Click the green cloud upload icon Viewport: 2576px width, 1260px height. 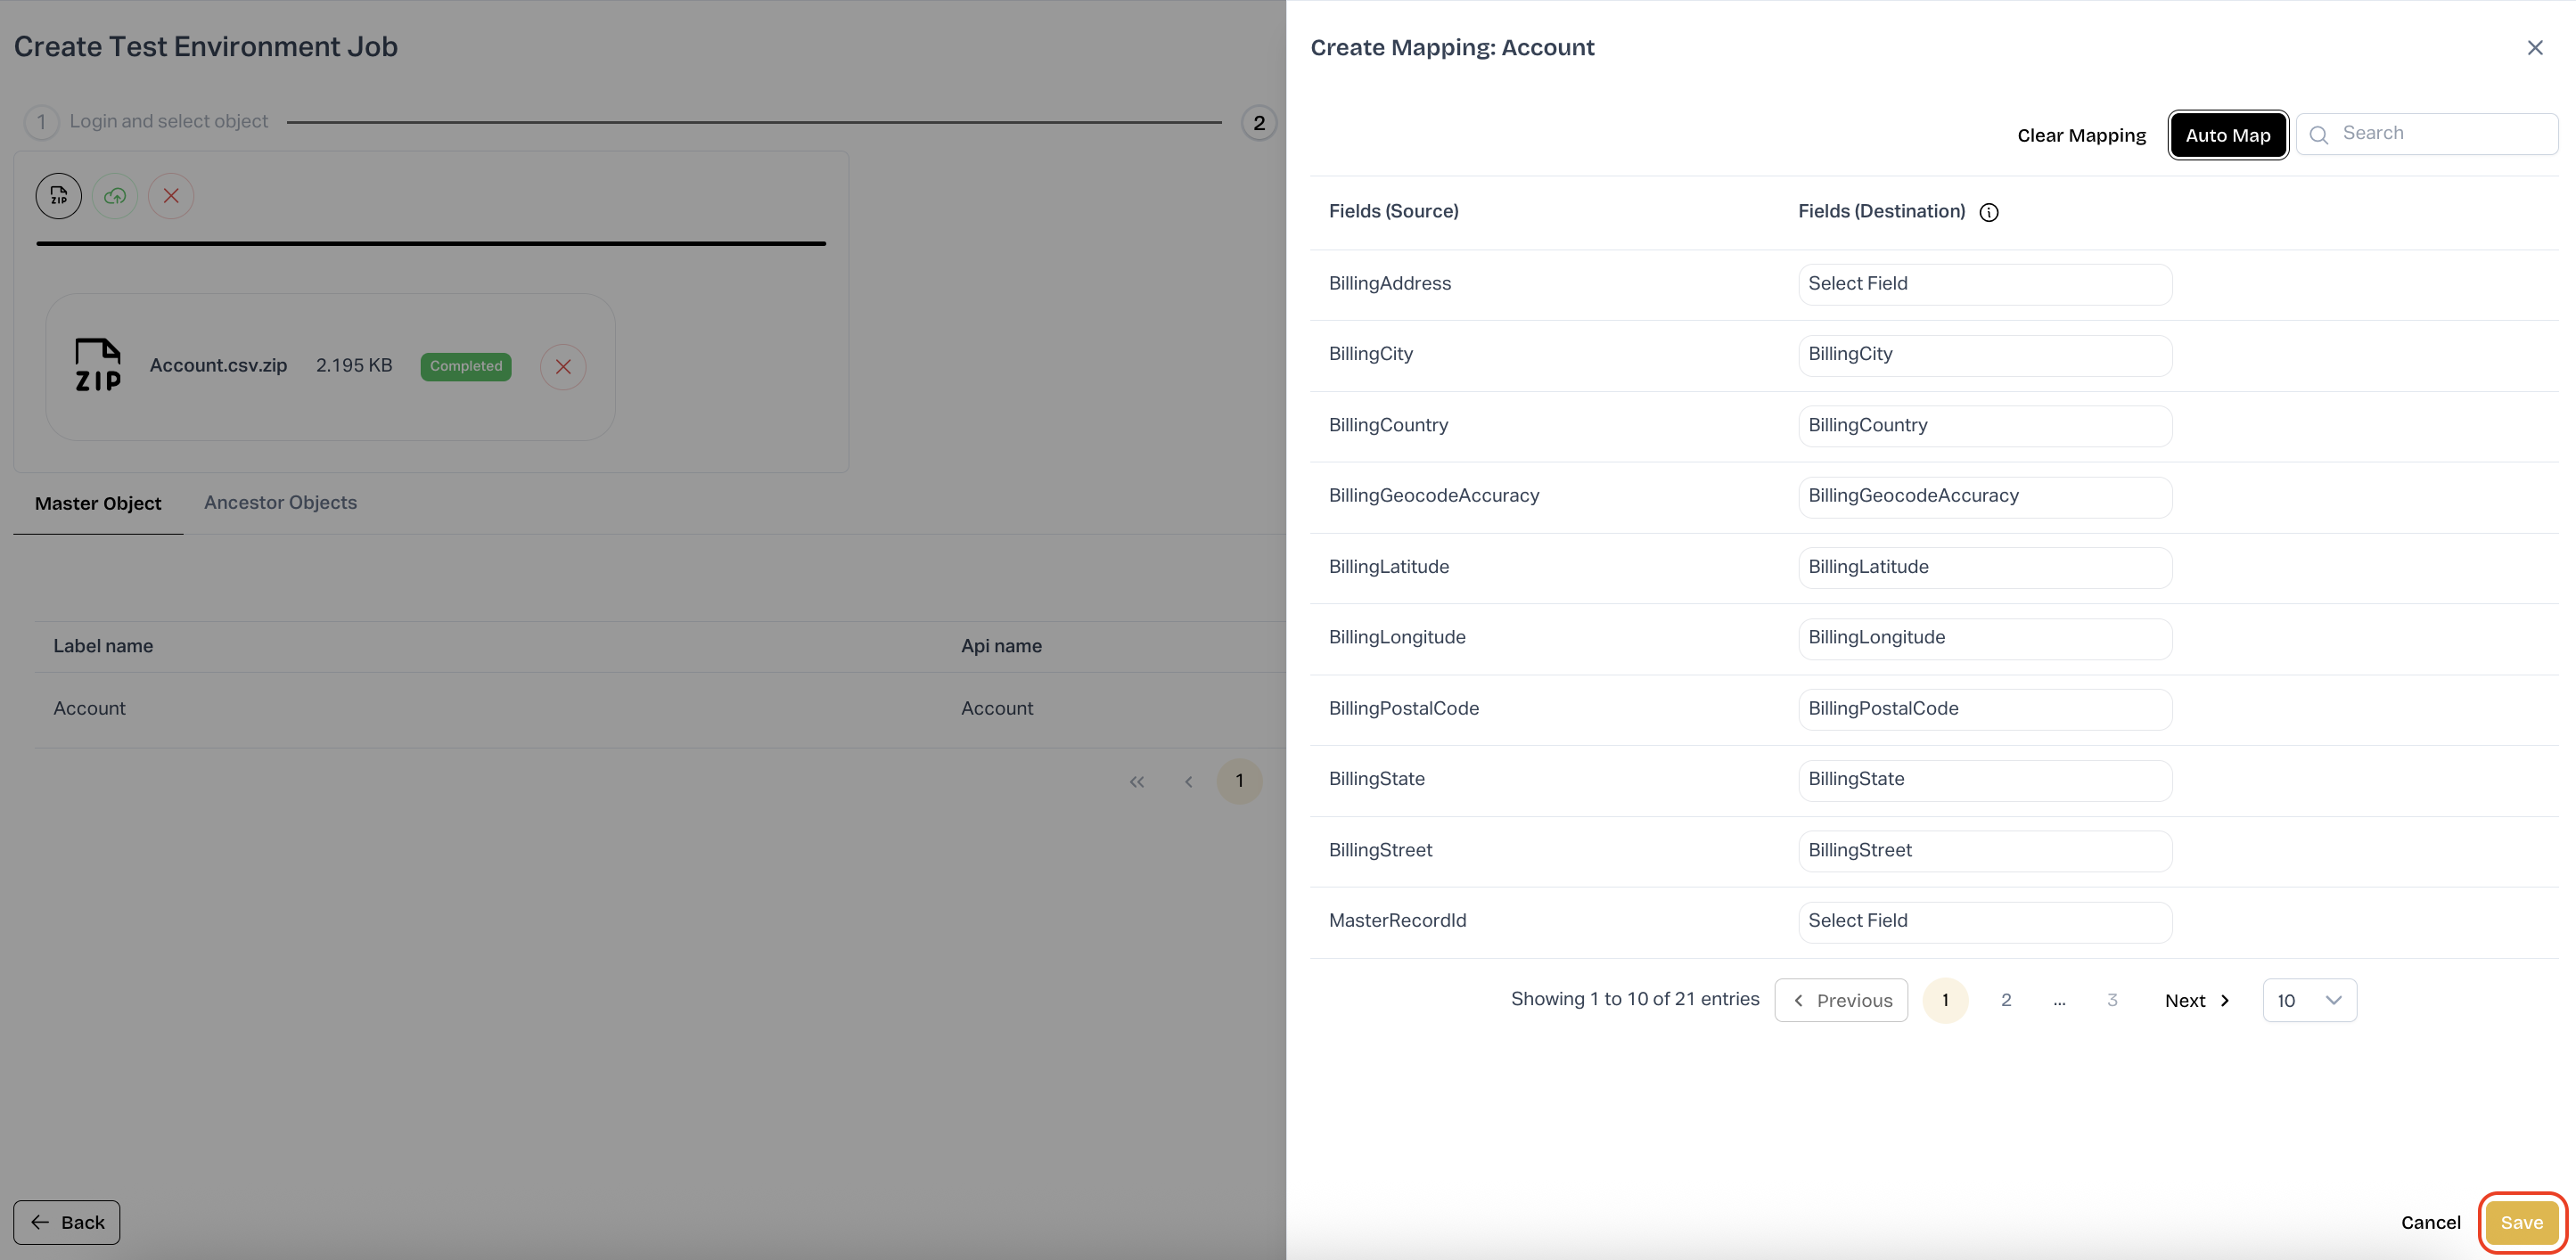click(x=115, y=196)
